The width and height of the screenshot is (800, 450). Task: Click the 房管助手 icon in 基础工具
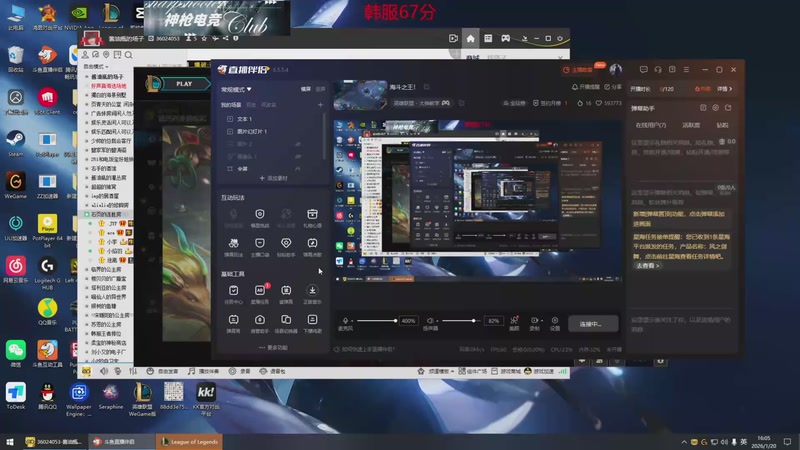[x=260, y=319]
